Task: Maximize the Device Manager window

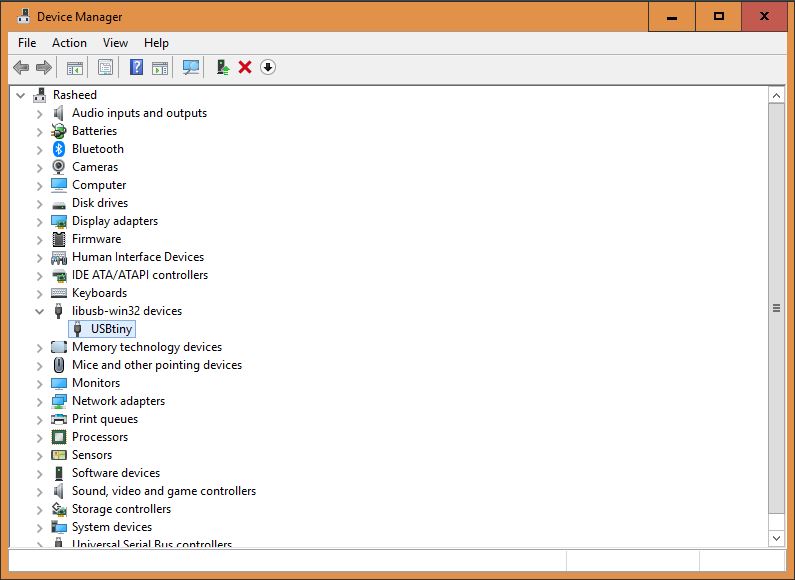Action: click(718, 17)
